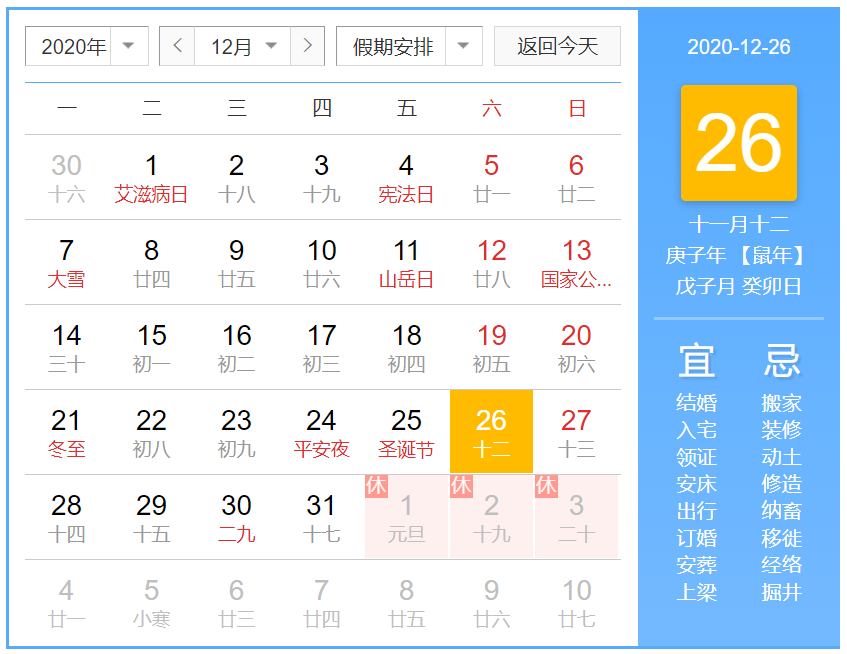Viewport: 847px width, 654px height.
Task: Select January 2 十九 holiday cell
Action: (x=492, y=517)
